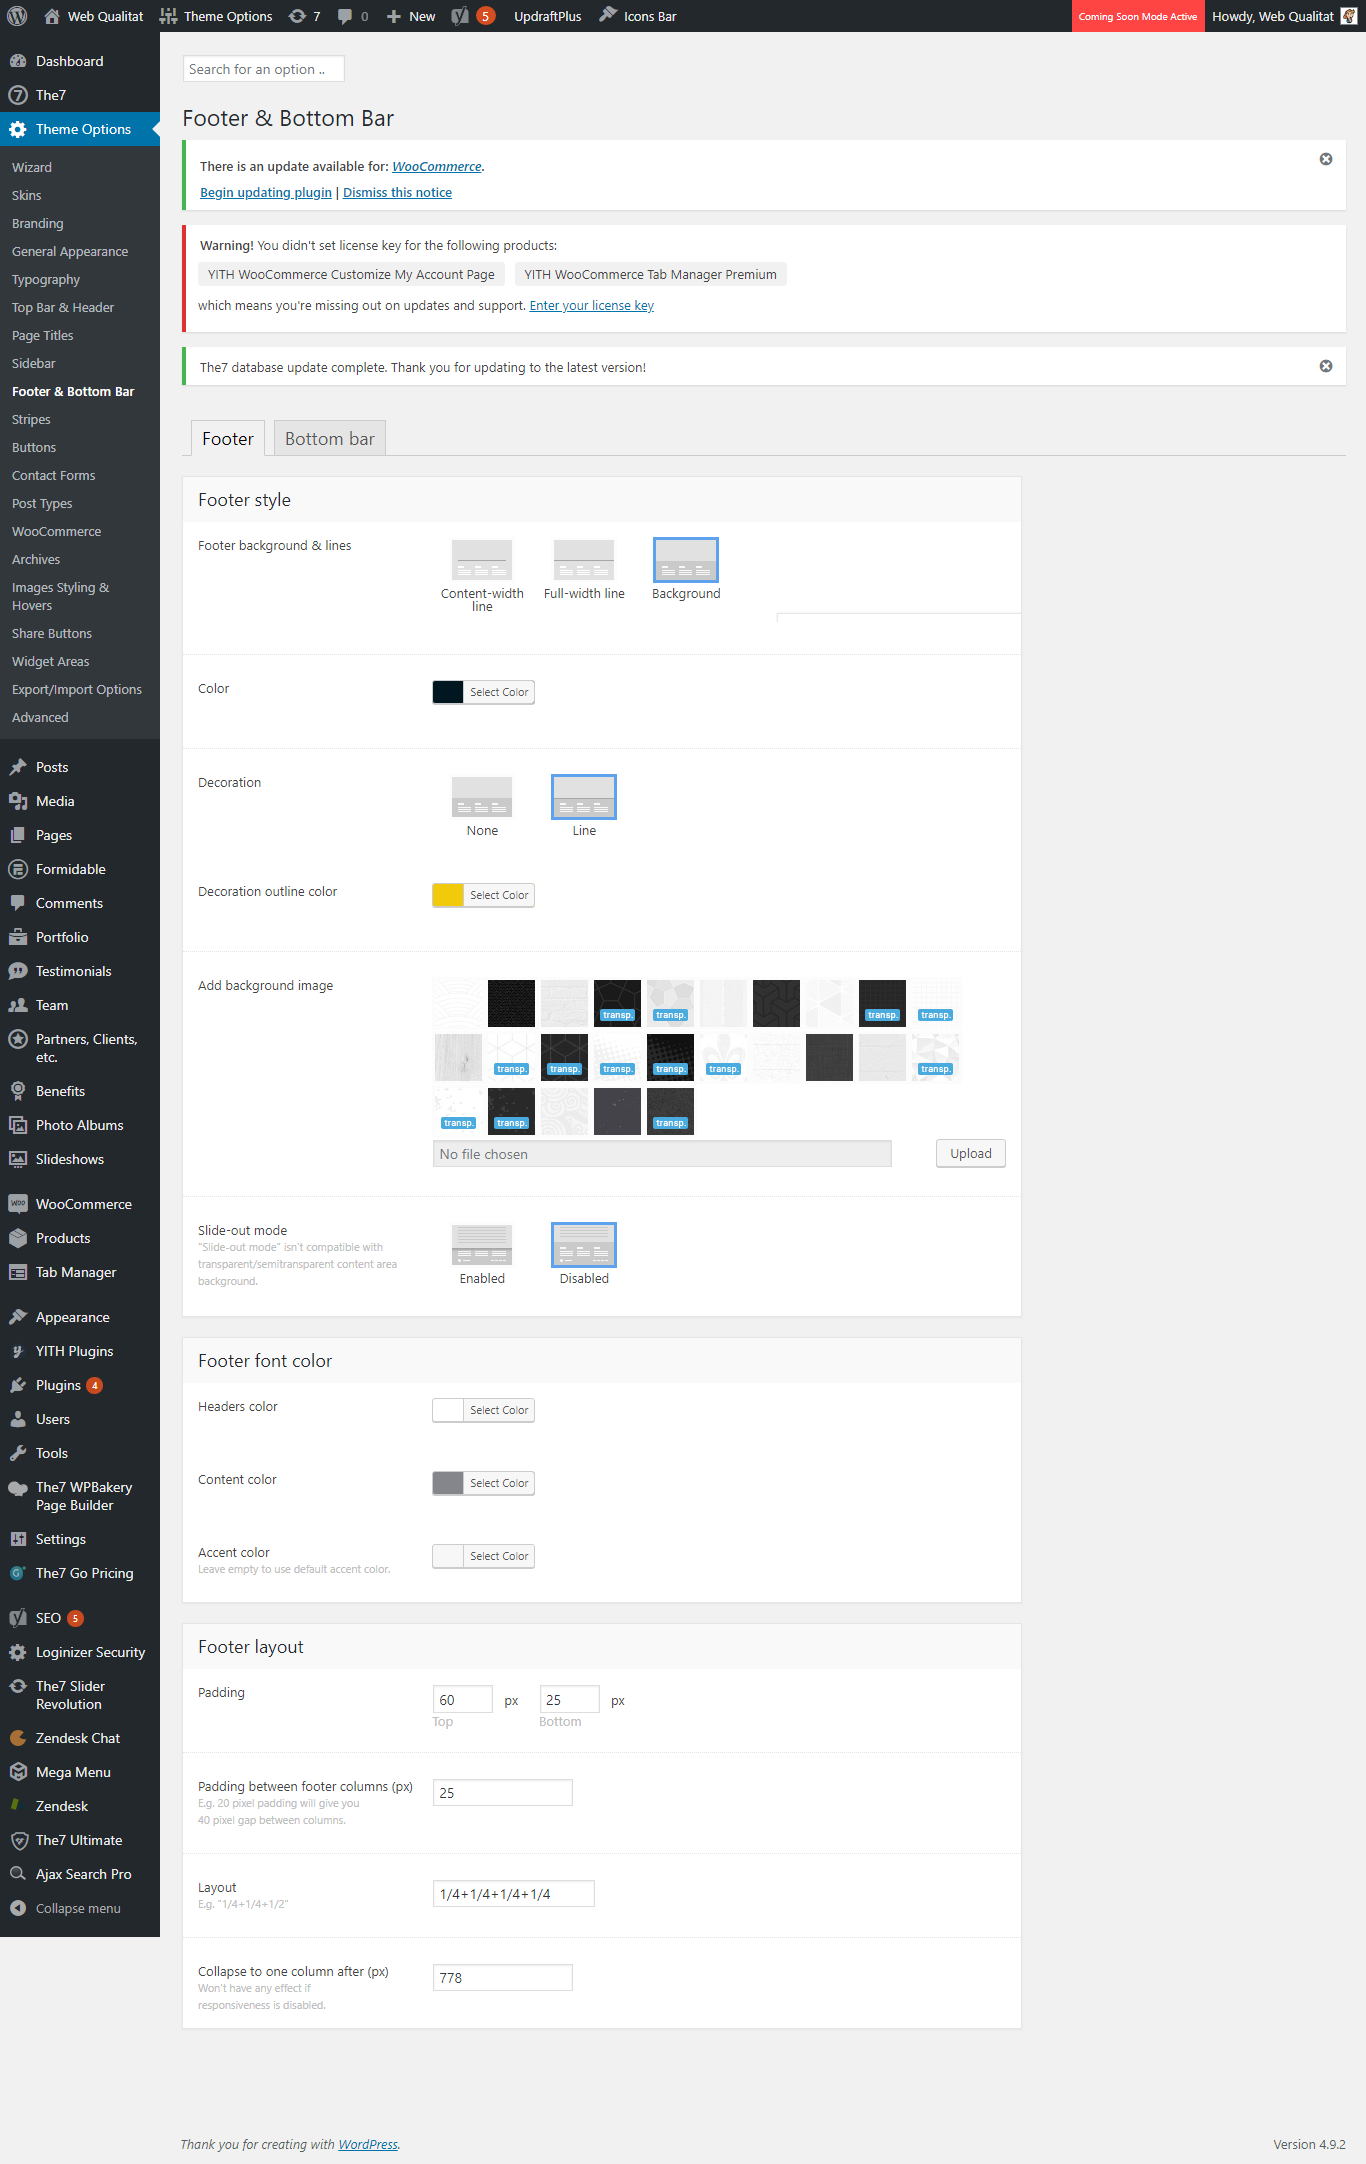Open the Footer tab
Screen dimensions: 1366x2164
[x=228, y=438]
